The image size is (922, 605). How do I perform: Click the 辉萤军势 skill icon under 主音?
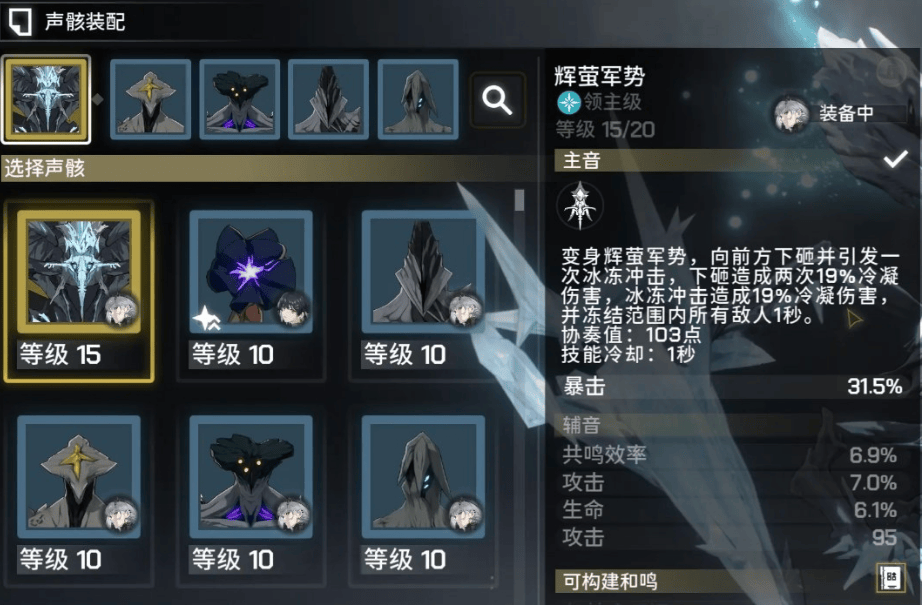pyautogui.click(x=580, y=206)
